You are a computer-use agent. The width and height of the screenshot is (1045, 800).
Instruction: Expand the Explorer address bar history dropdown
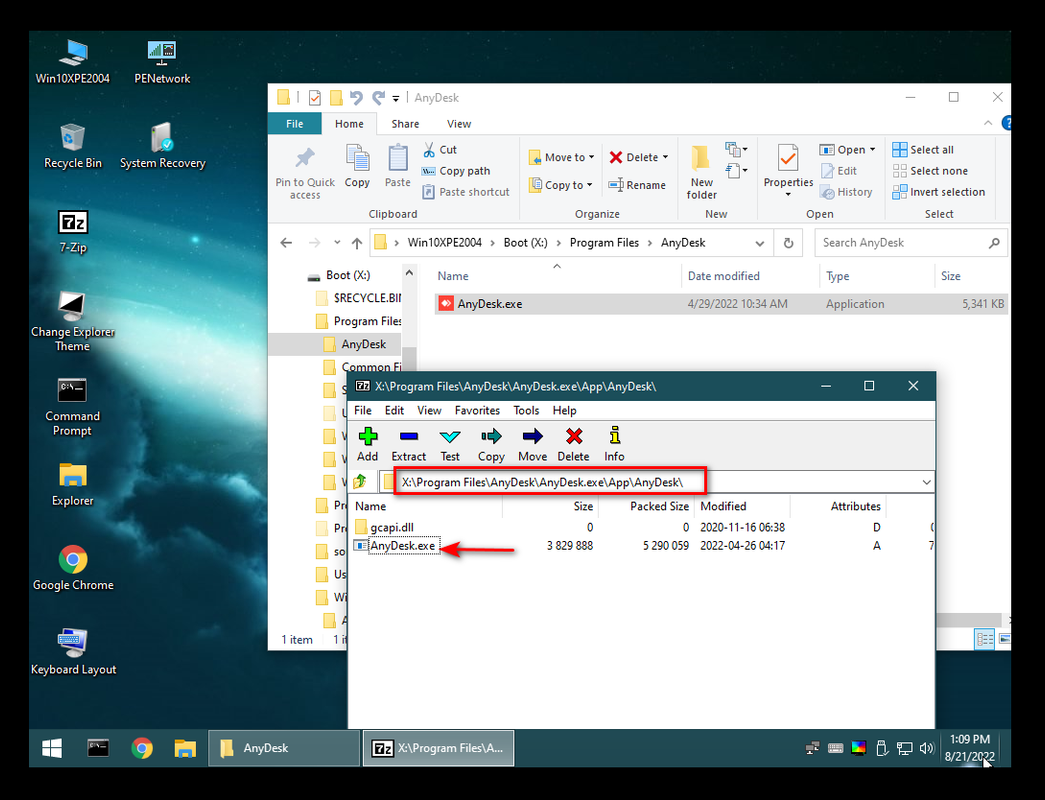(x=759, y=243)
